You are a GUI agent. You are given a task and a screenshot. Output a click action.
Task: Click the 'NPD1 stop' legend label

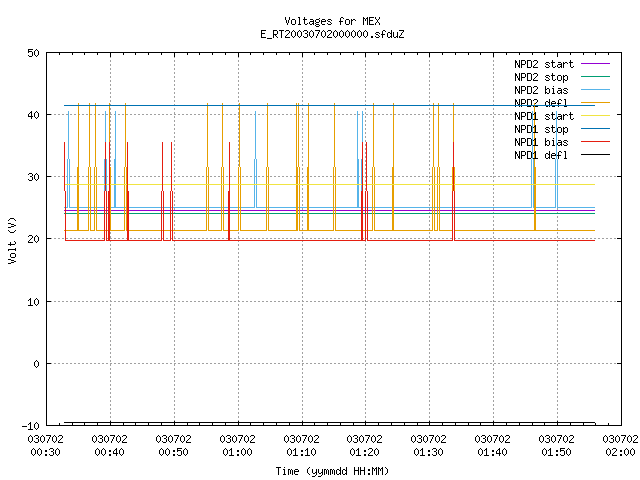[541, 129]
